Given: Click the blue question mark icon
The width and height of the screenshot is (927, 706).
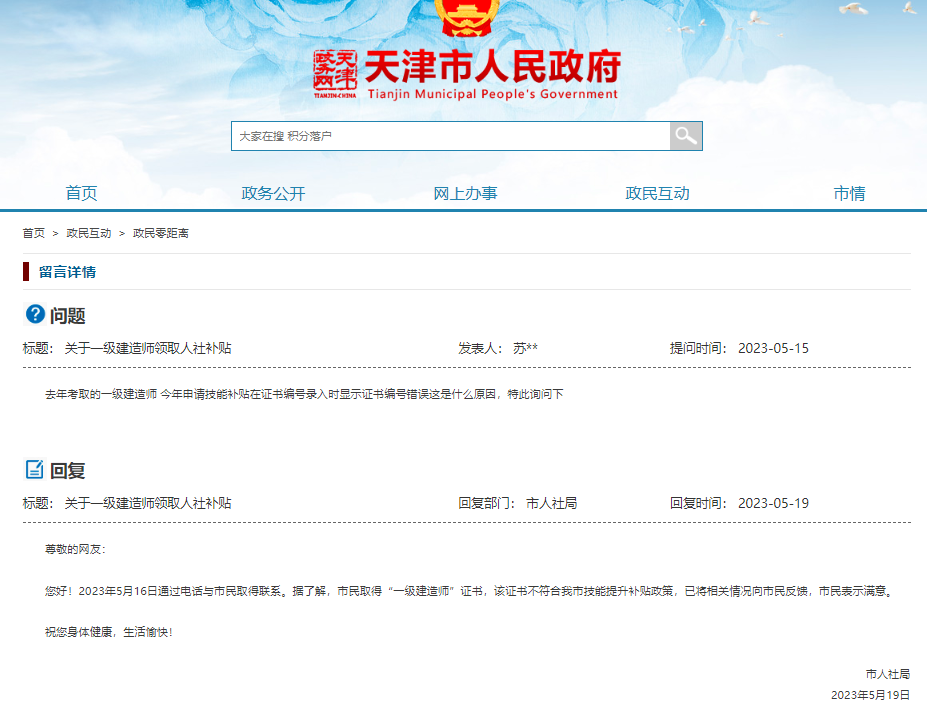Looking at the screenshot, I should 35,315.
